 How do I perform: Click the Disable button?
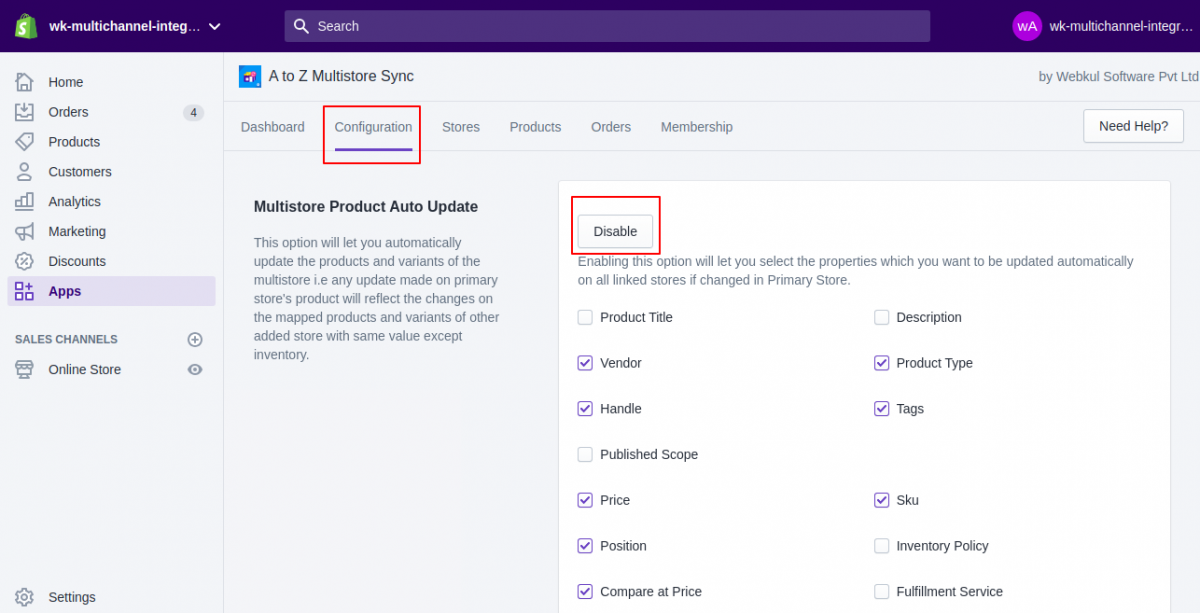point(615,231)
